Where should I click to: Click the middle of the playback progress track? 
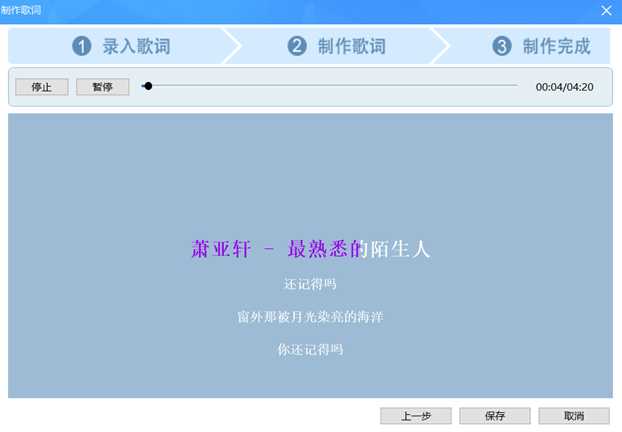(x=330, y=85)
